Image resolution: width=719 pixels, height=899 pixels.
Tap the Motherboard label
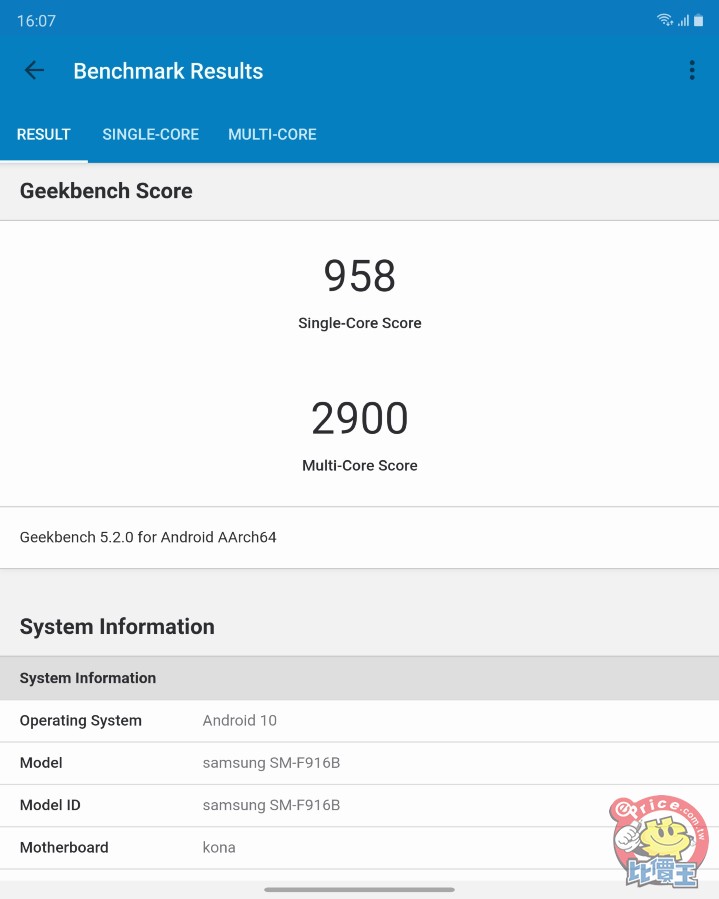[x=64, y=848]
